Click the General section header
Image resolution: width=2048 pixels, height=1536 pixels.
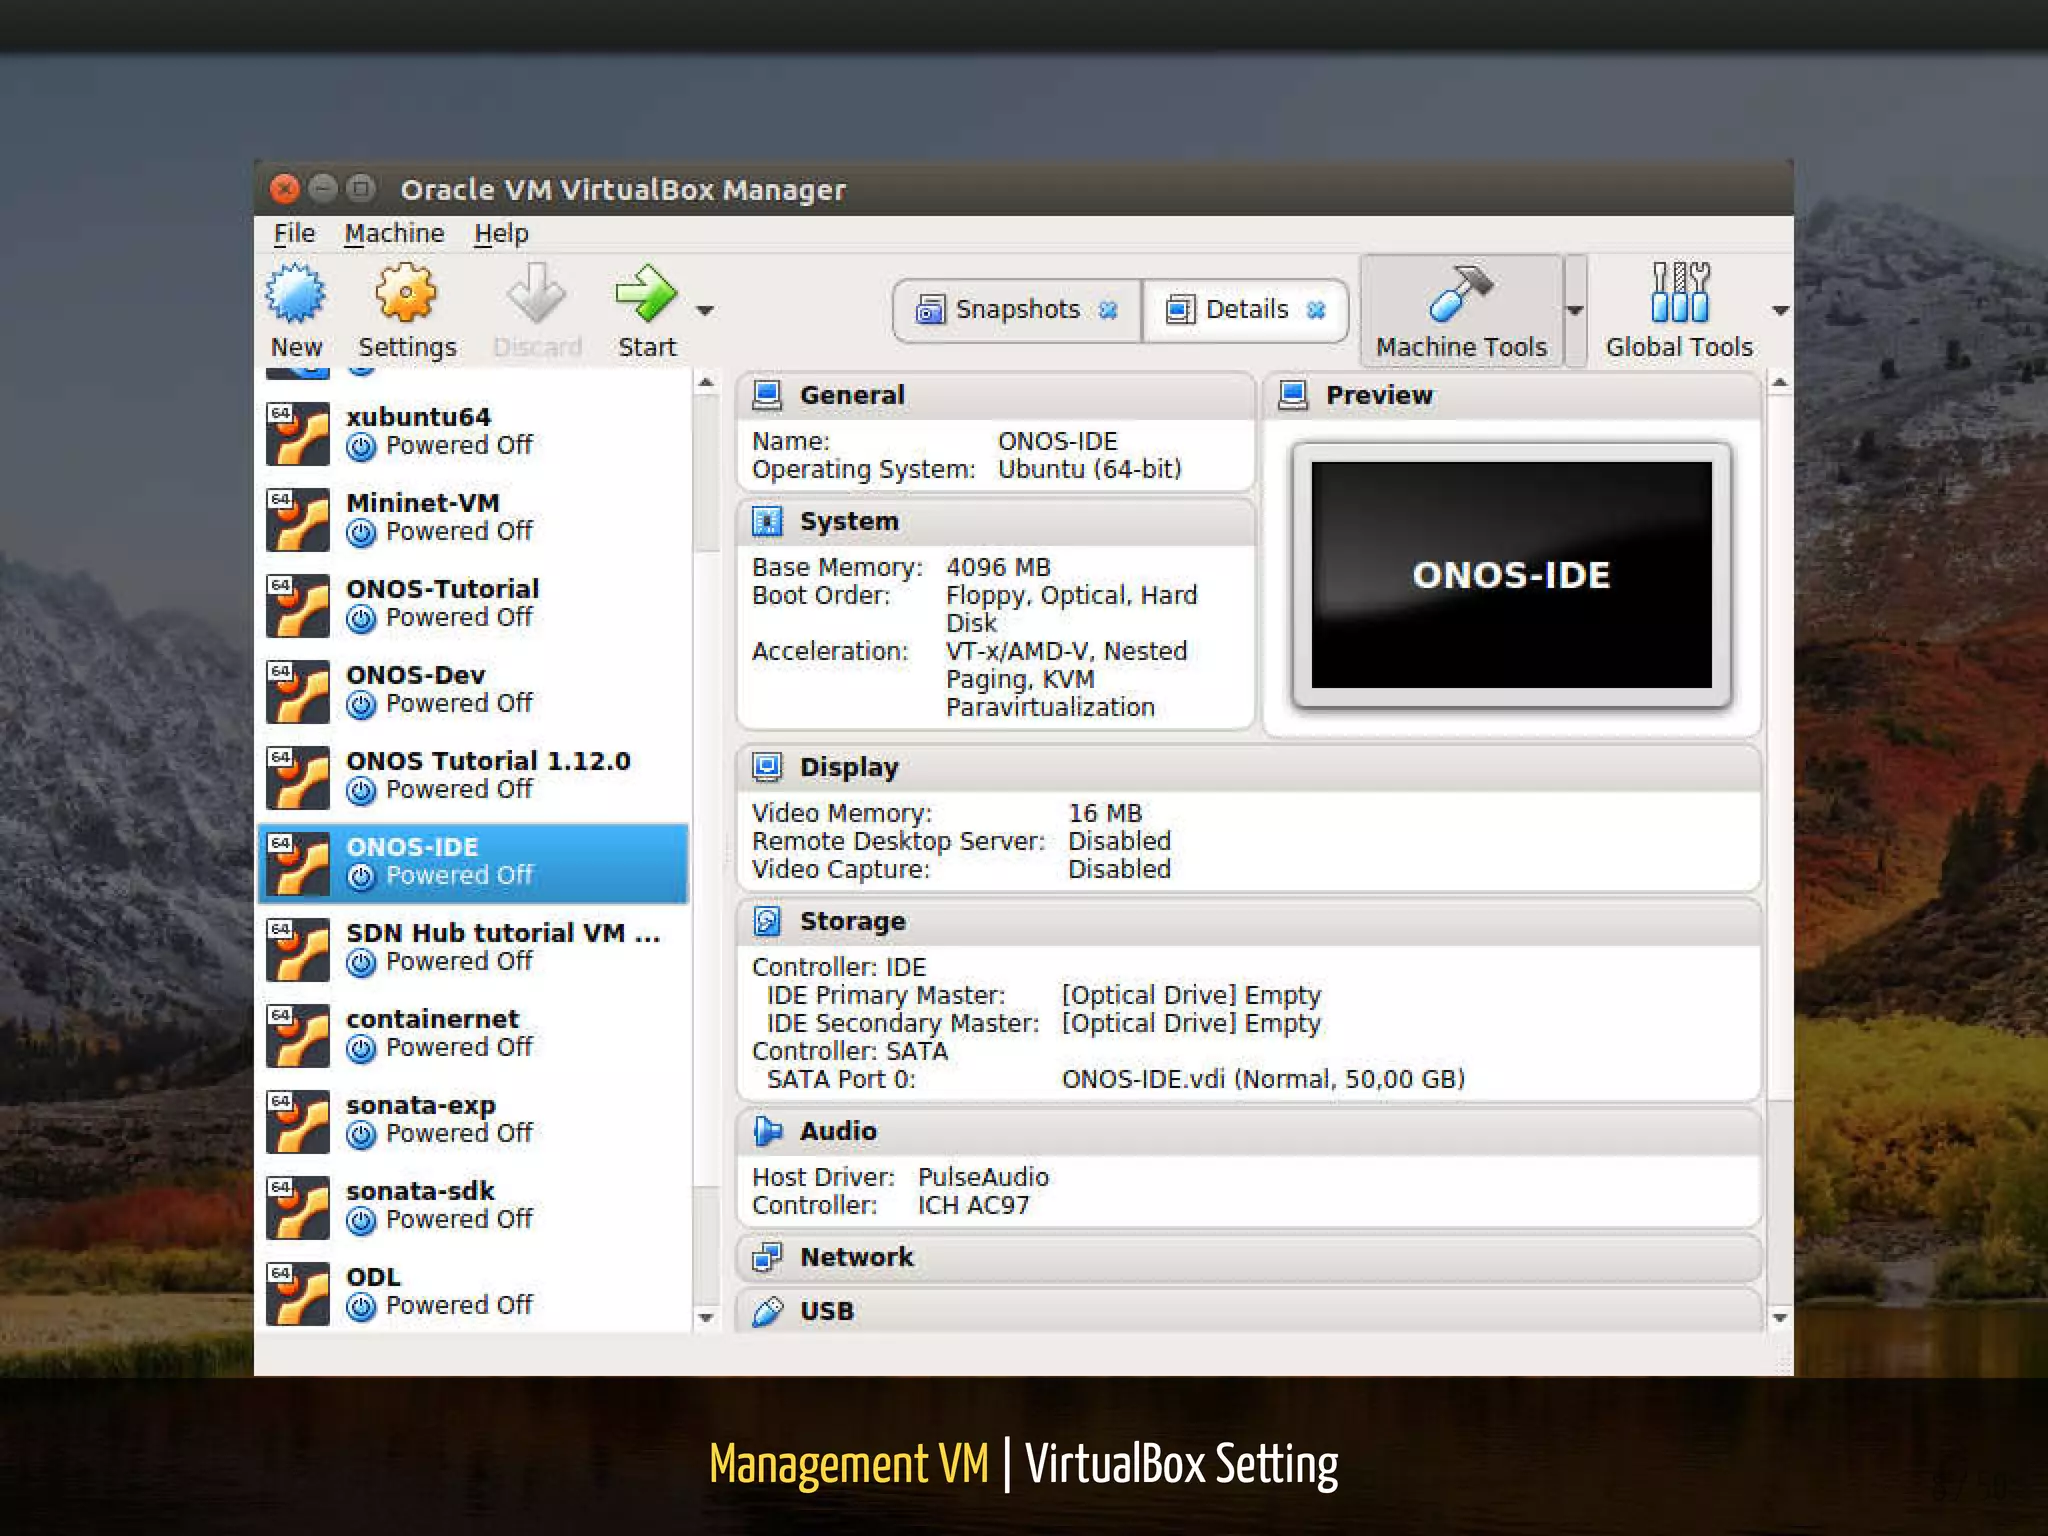pyautogui.click(x=996, y=396)
